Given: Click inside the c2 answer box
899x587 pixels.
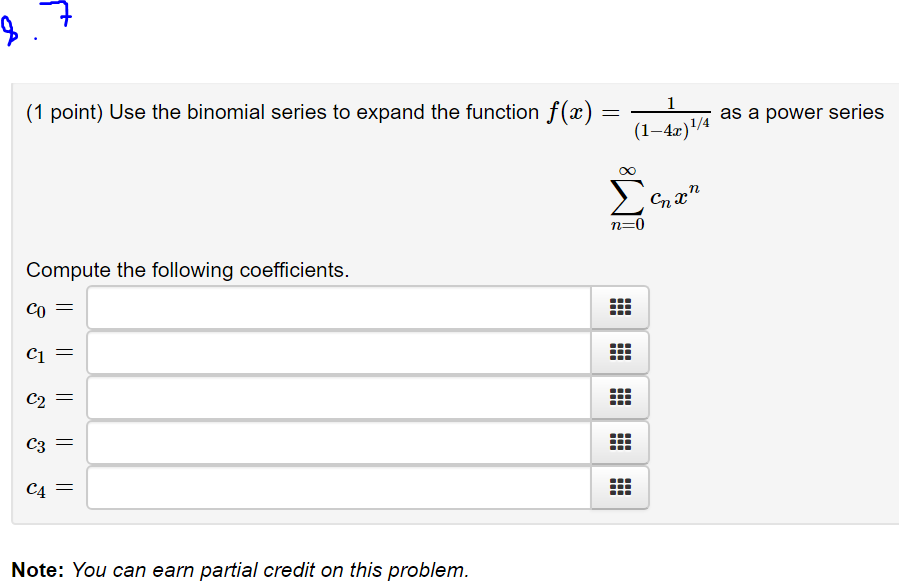Looking at the screenshot, I should pos(335,397).
